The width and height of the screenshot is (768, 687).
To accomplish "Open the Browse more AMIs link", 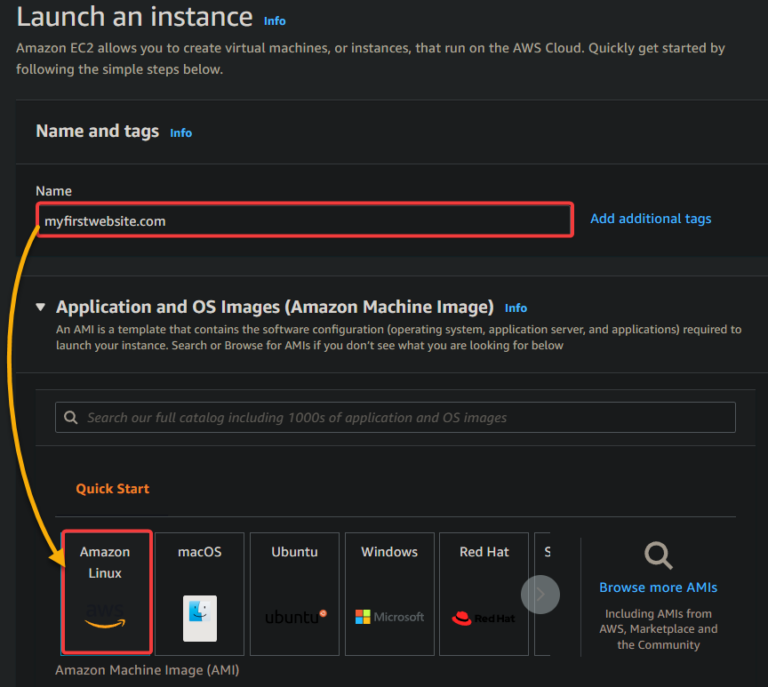I will pos(658,587).
